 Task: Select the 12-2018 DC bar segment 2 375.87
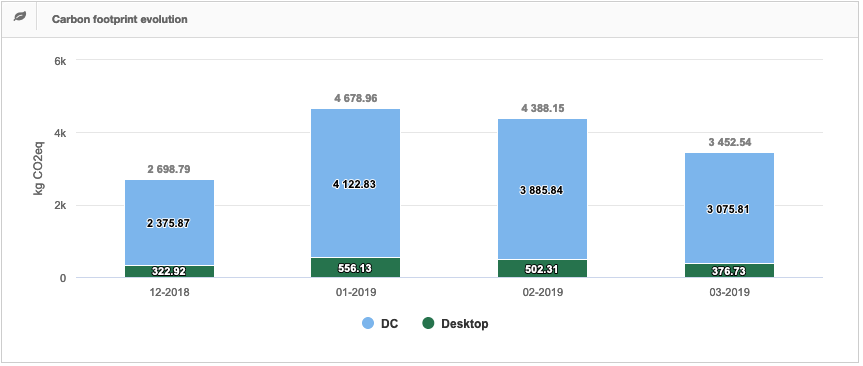click(169, 223)
